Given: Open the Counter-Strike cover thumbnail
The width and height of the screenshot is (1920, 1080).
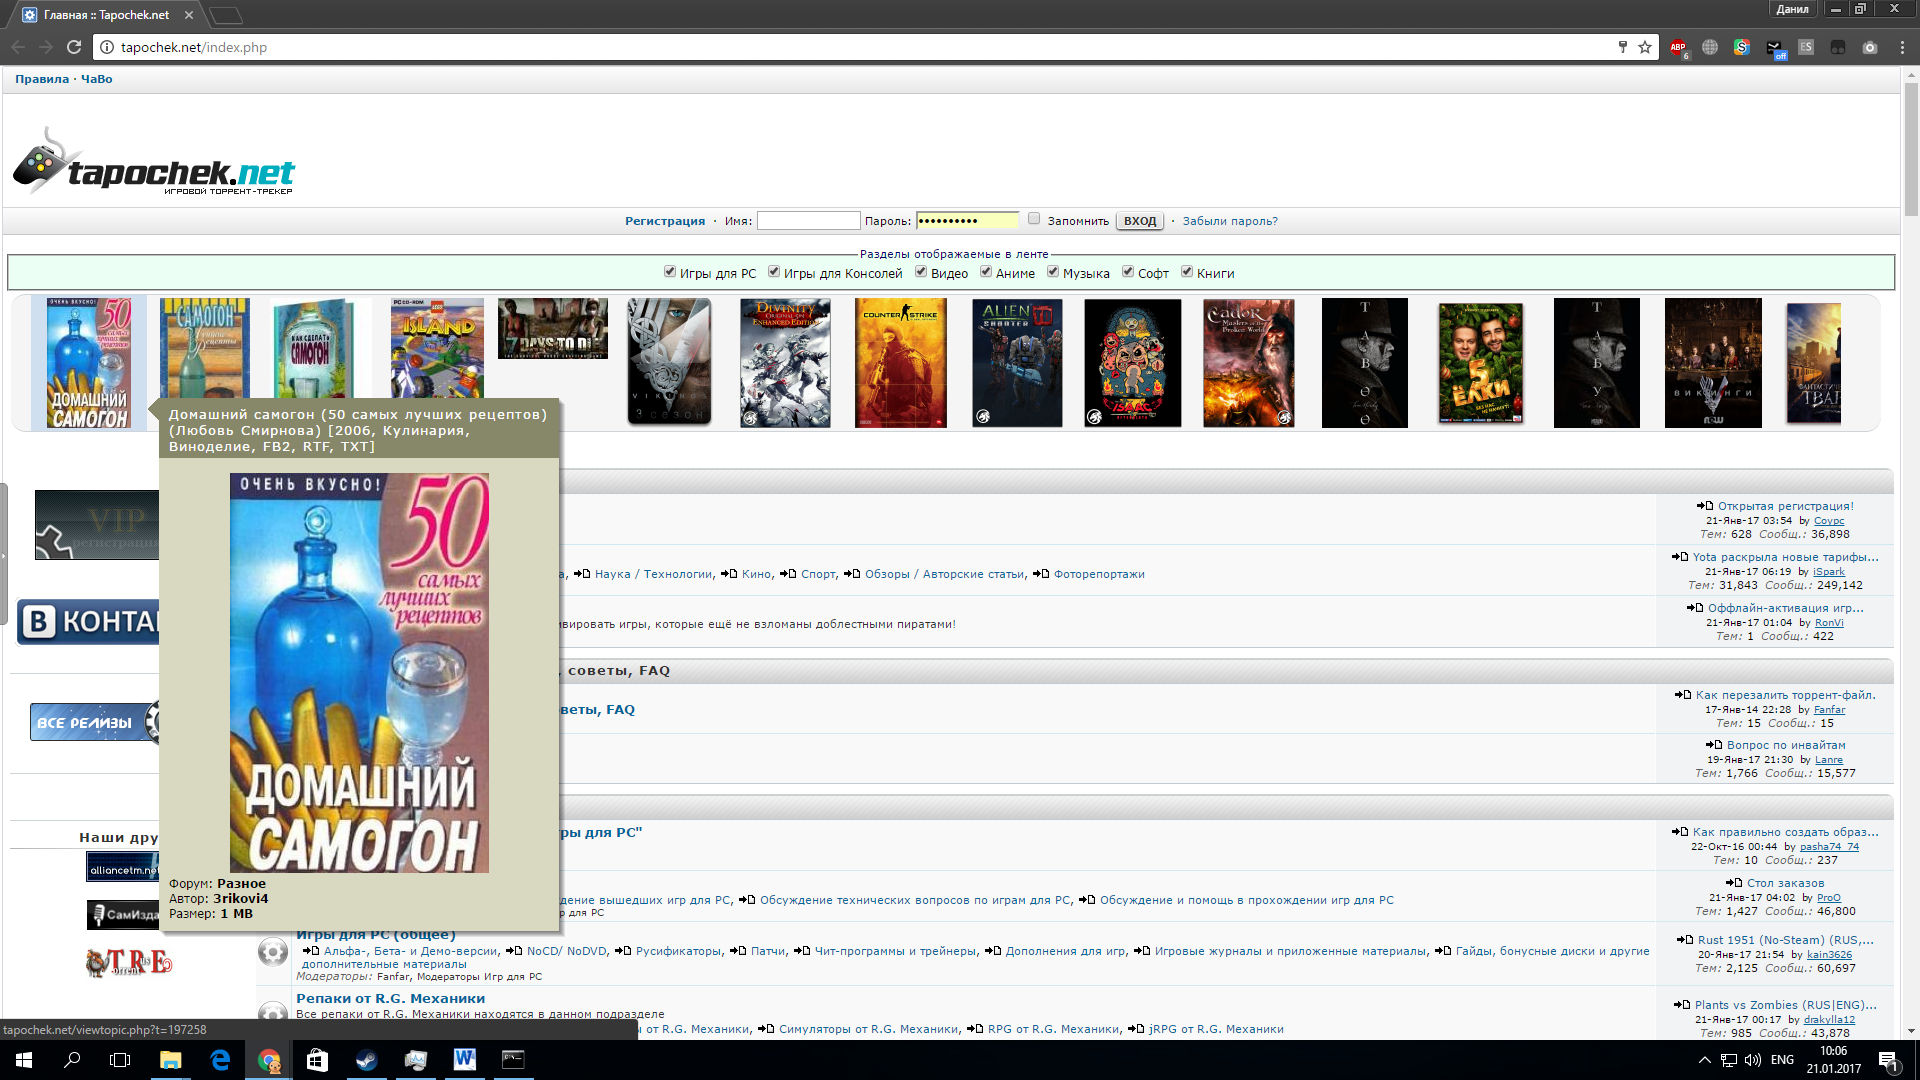Looking at the screenshot, I should point(901,363).
